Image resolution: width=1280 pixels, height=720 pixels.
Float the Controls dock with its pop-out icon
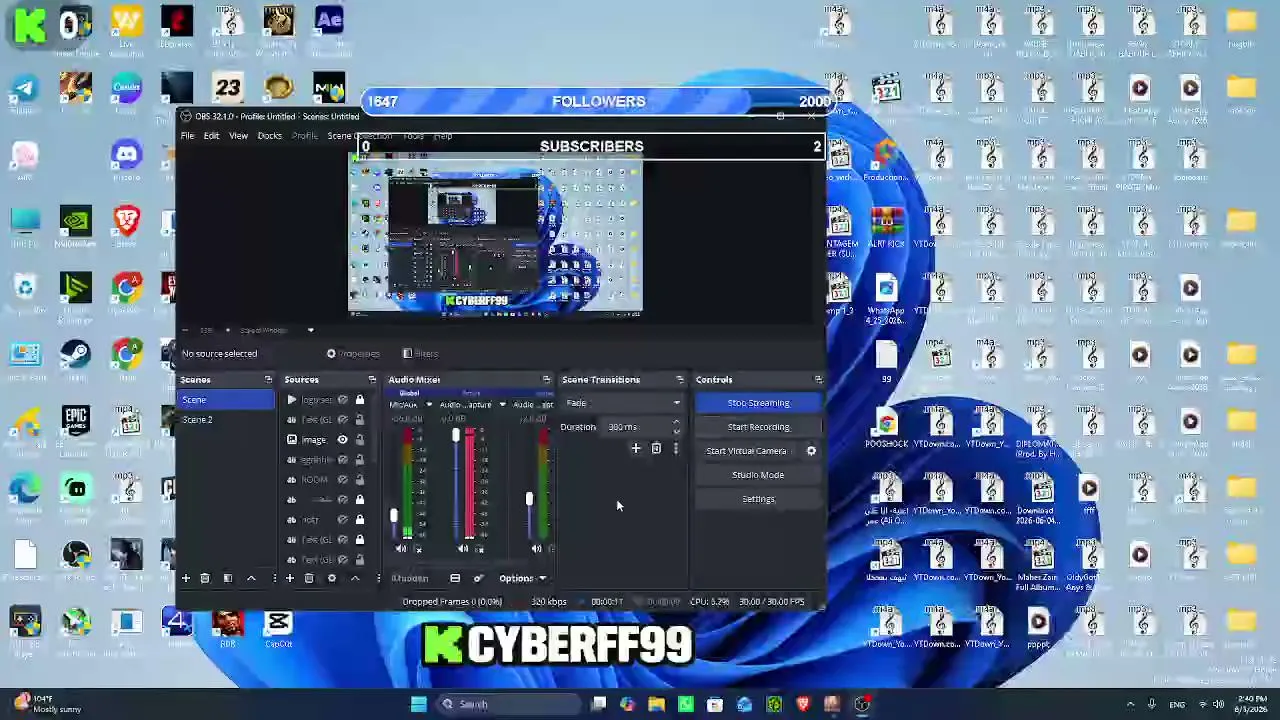pyautogui.click(x=818, y=380)
